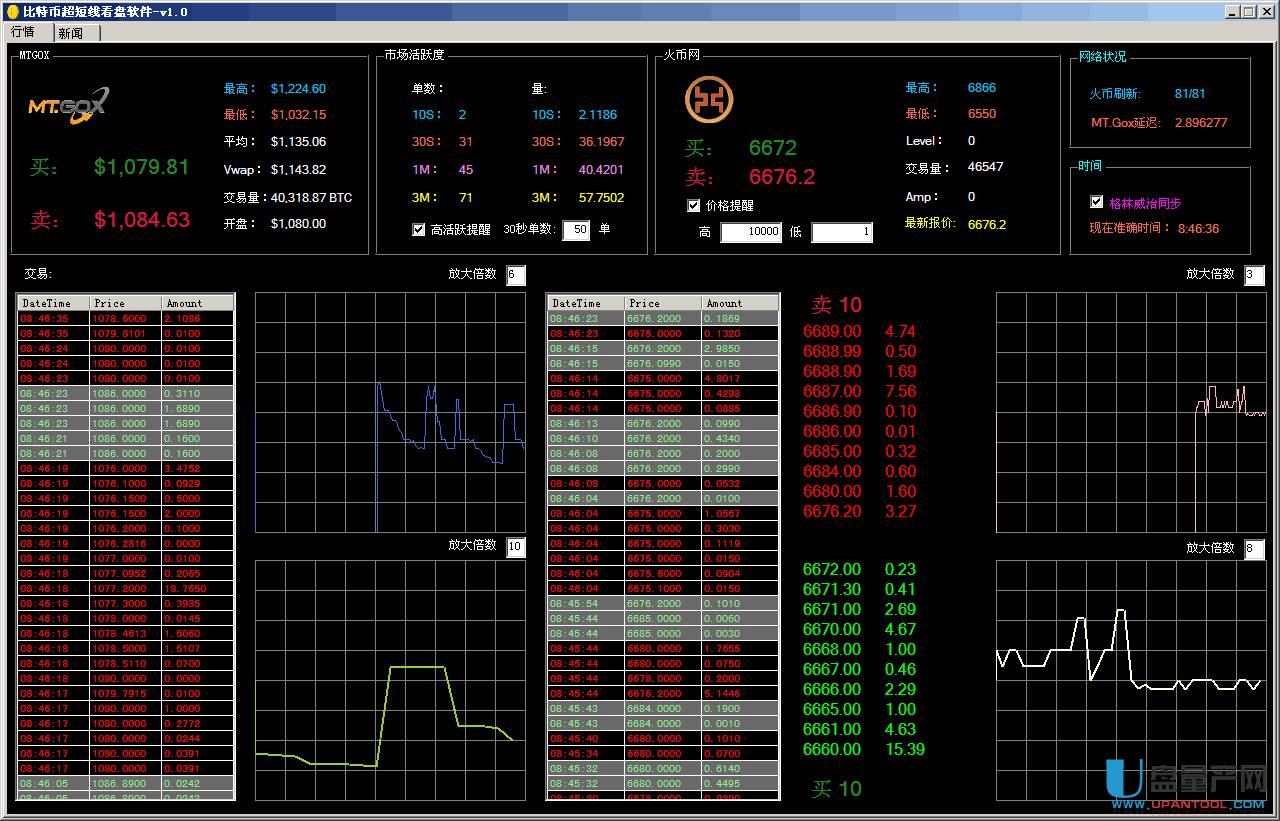
Task: Click Amount header in MTGOX trade table
Action: pos(197,303)
